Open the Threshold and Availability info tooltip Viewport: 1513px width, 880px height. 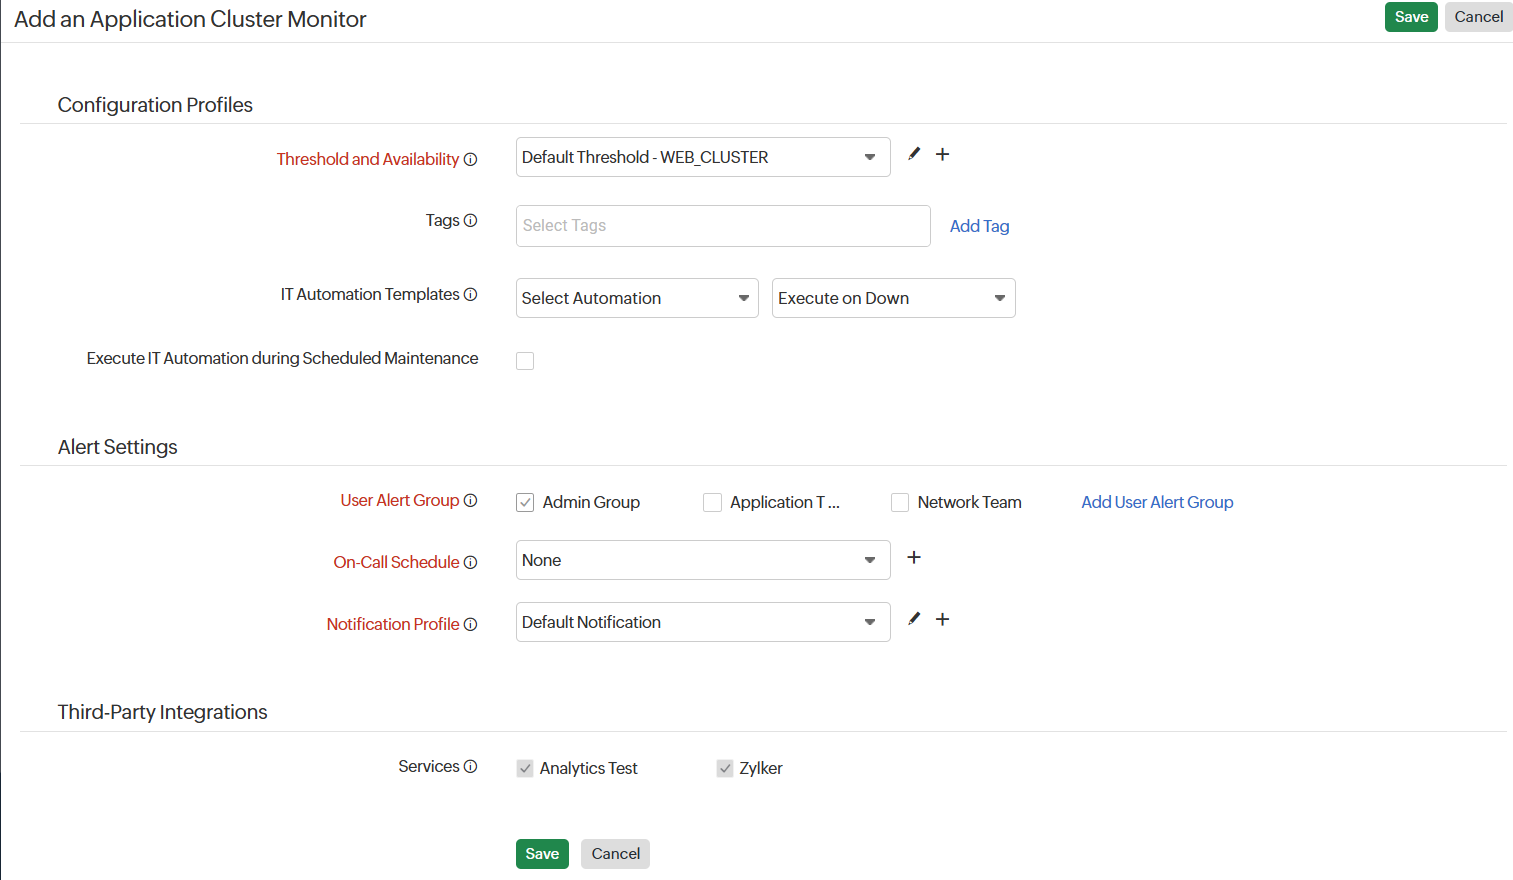tap(470, 159)
